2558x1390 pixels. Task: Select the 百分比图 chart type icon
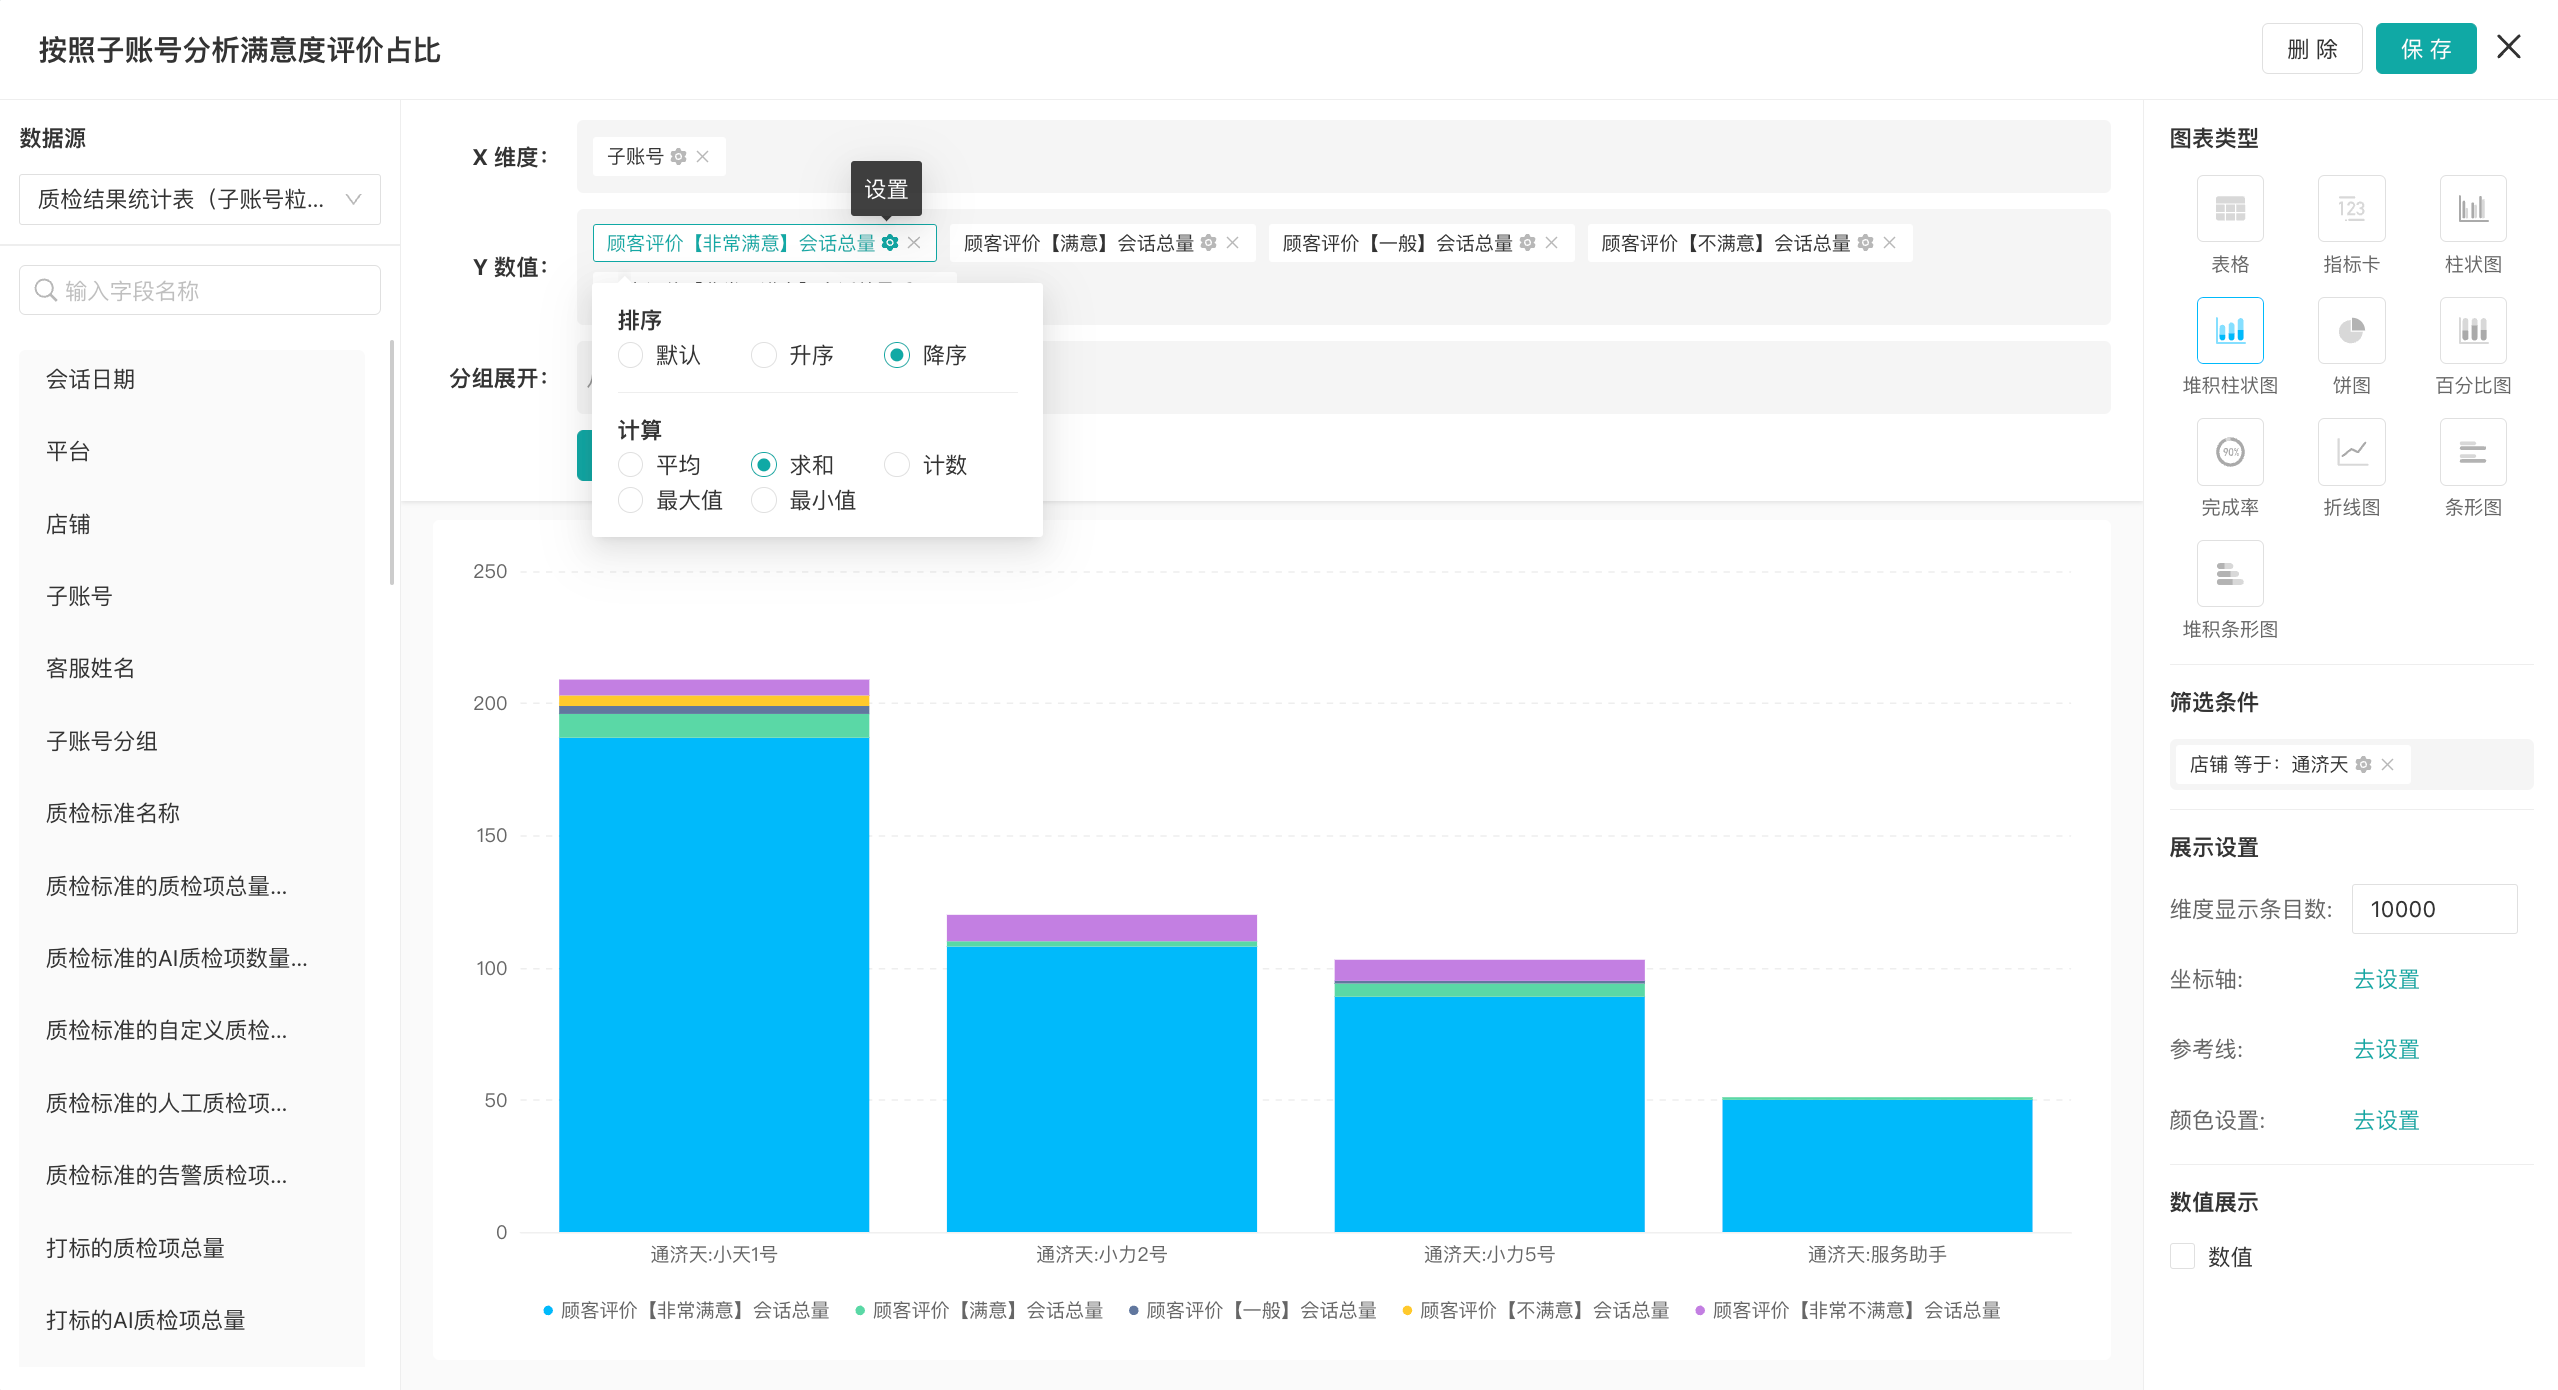pos(2473,330)
